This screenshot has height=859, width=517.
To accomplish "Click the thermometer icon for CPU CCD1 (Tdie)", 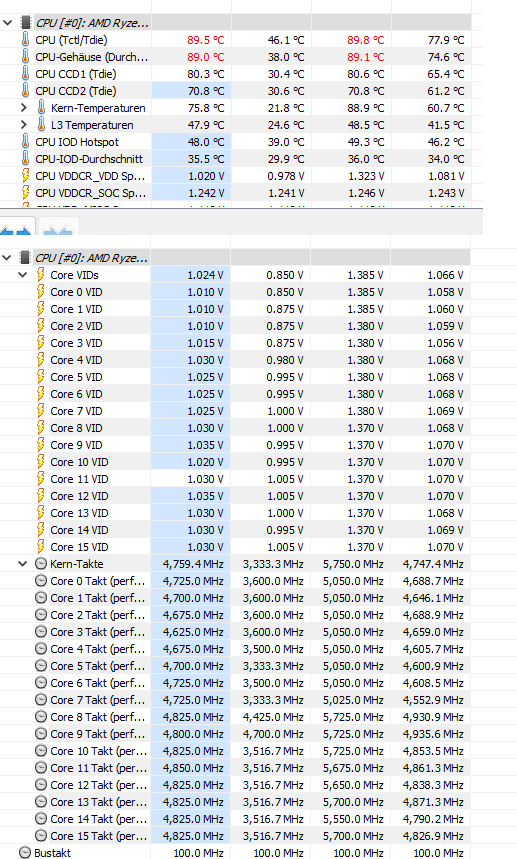I will point(25,73).
